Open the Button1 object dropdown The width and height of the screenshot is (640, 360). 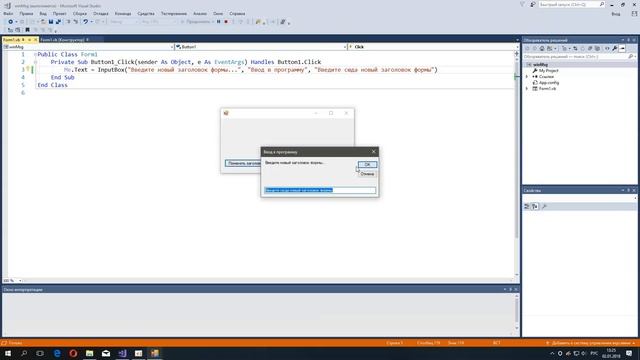point(261,47)
